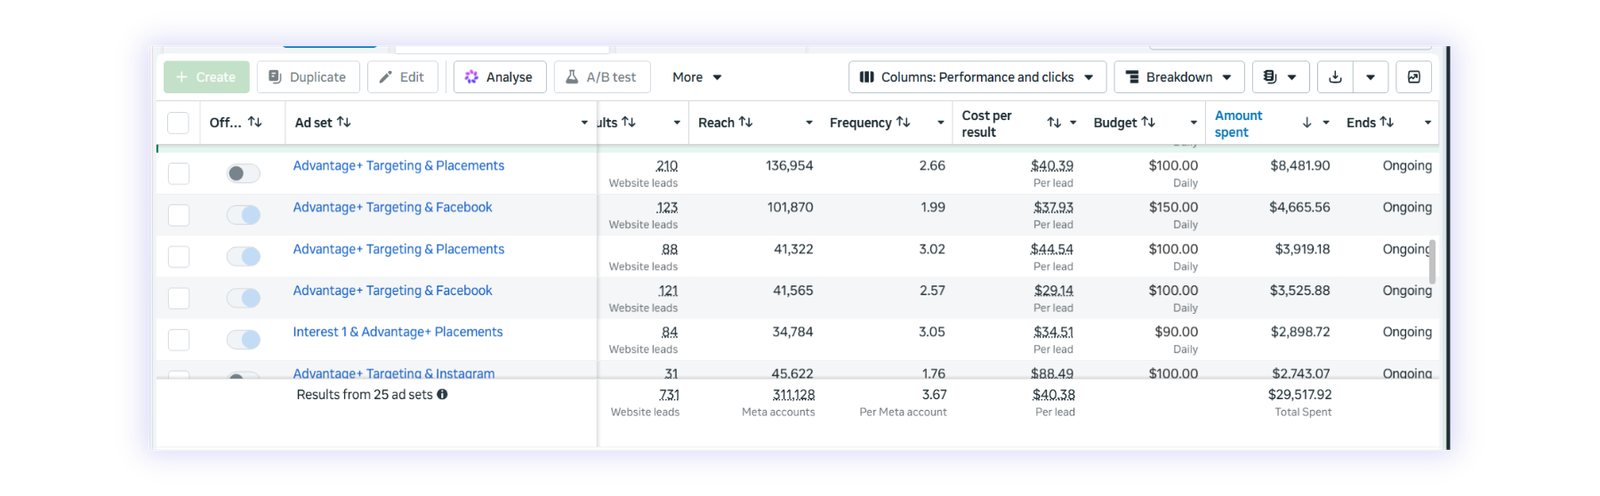Open Frequency column options caret
The image size is (1600, 496).
(941, 123)
